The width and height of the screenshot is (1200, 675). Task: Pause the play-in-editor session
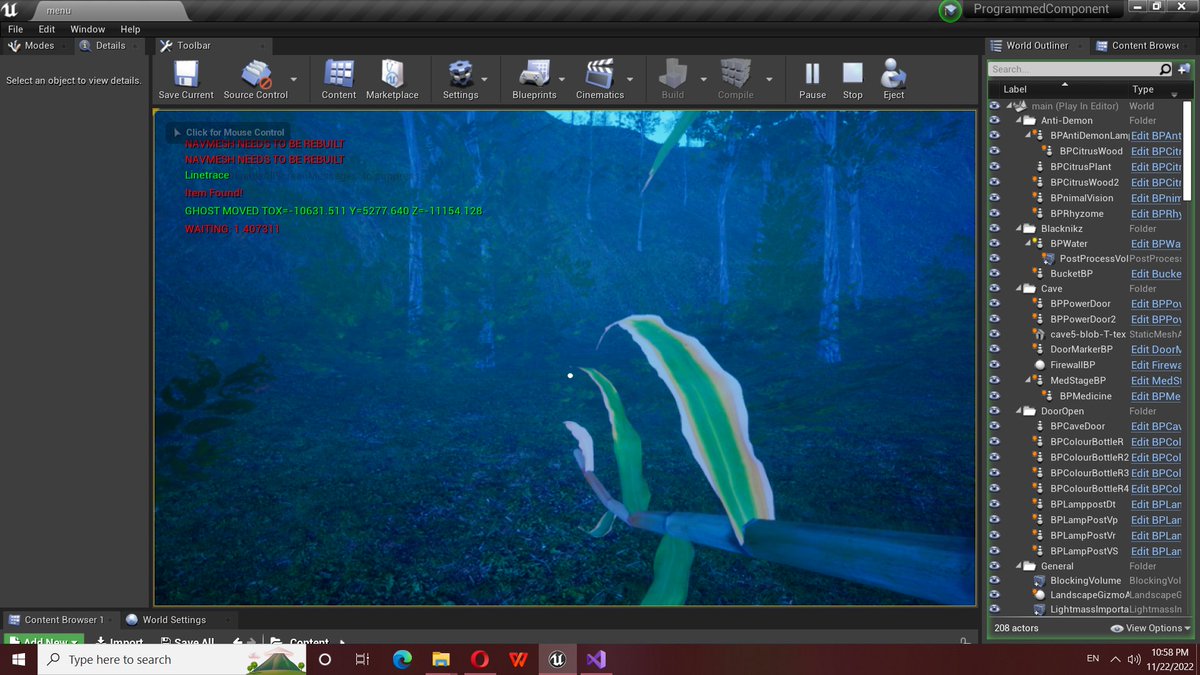(x=812, y=74)
